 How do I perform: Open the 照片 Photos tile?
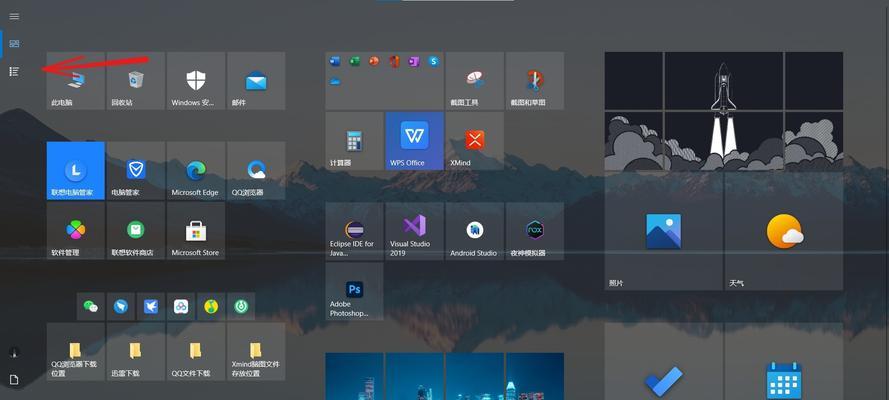pos(663,231)
